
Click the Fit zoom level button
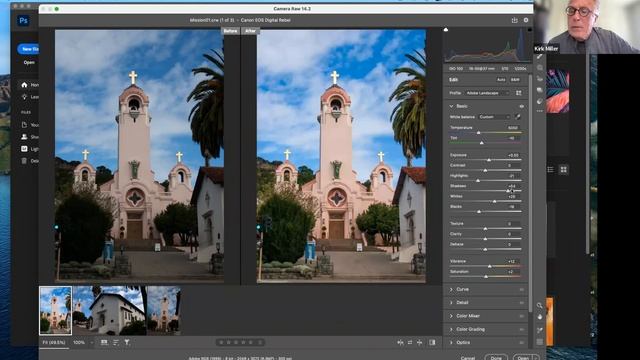click(x=54, y=342)
